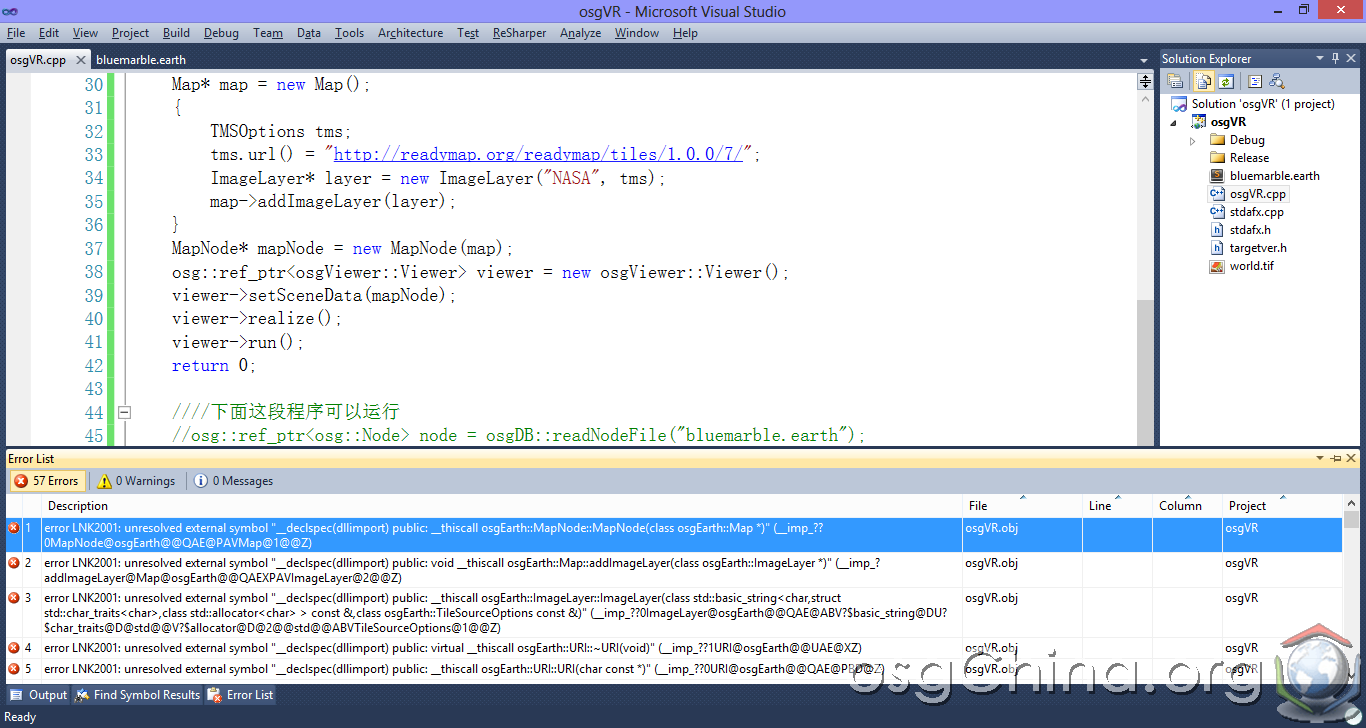Switch to the bluemarble.earth editor tab

[141, 60]
